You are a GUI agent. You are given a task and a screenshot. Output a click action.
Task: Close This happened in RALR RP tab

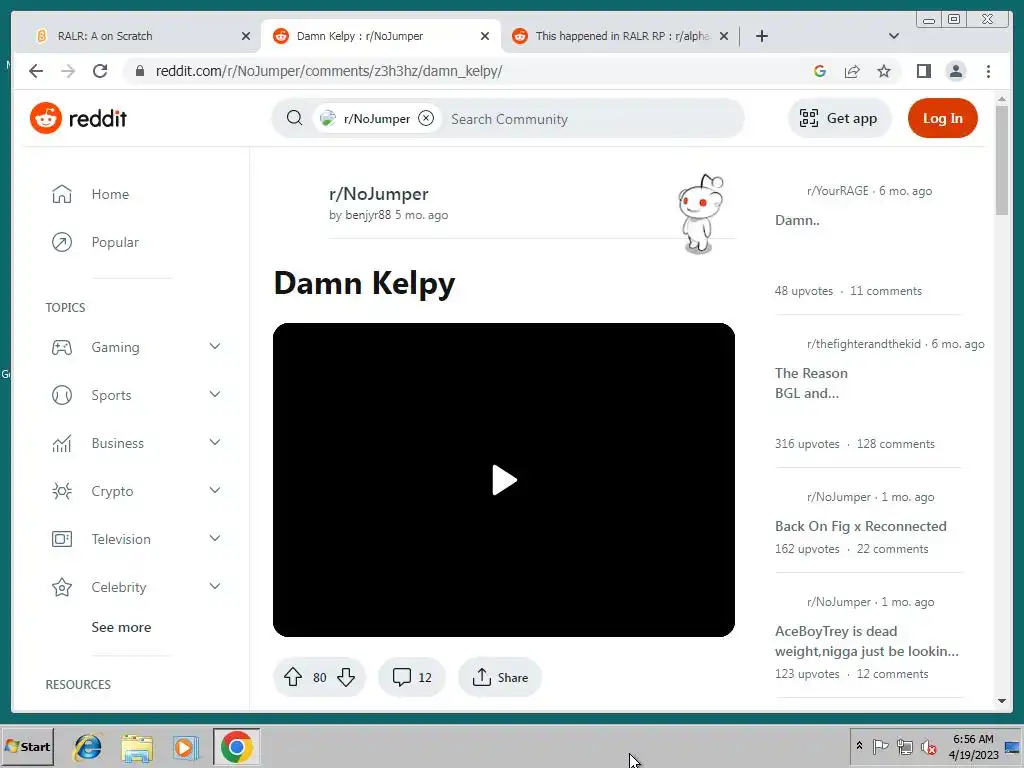(724, 36)
